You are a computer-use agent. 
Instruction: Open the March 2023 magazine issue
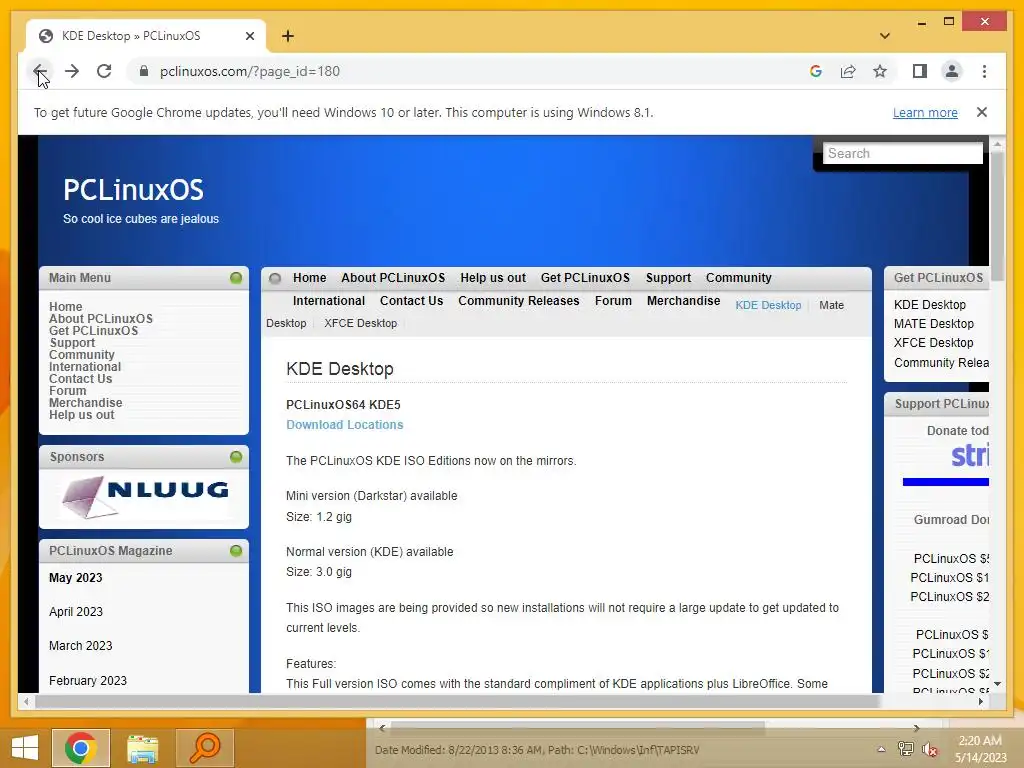(x=80, y=646)
